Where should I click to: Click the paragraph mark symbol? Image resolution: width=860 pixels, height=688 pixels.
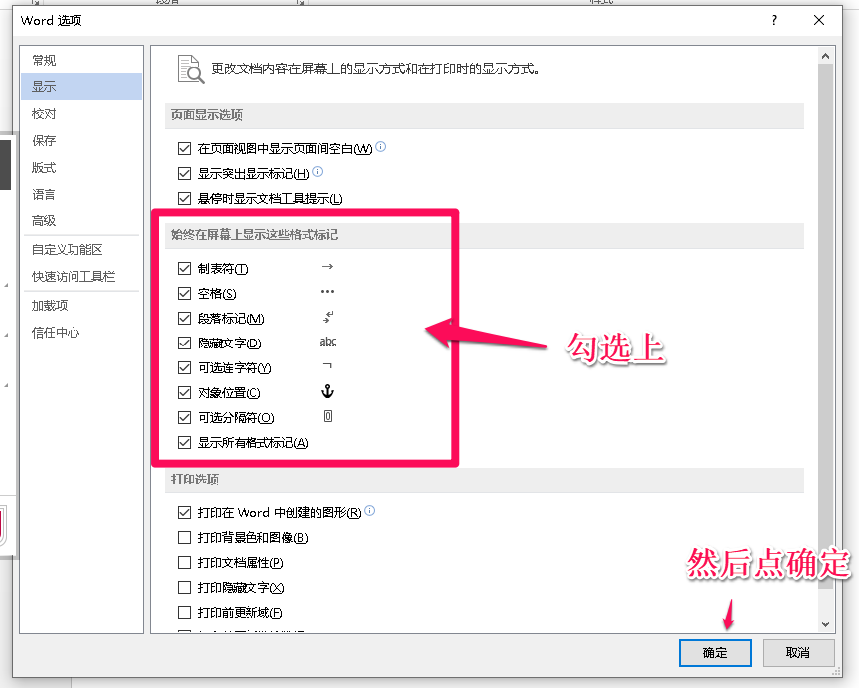[x=327, y=317]
